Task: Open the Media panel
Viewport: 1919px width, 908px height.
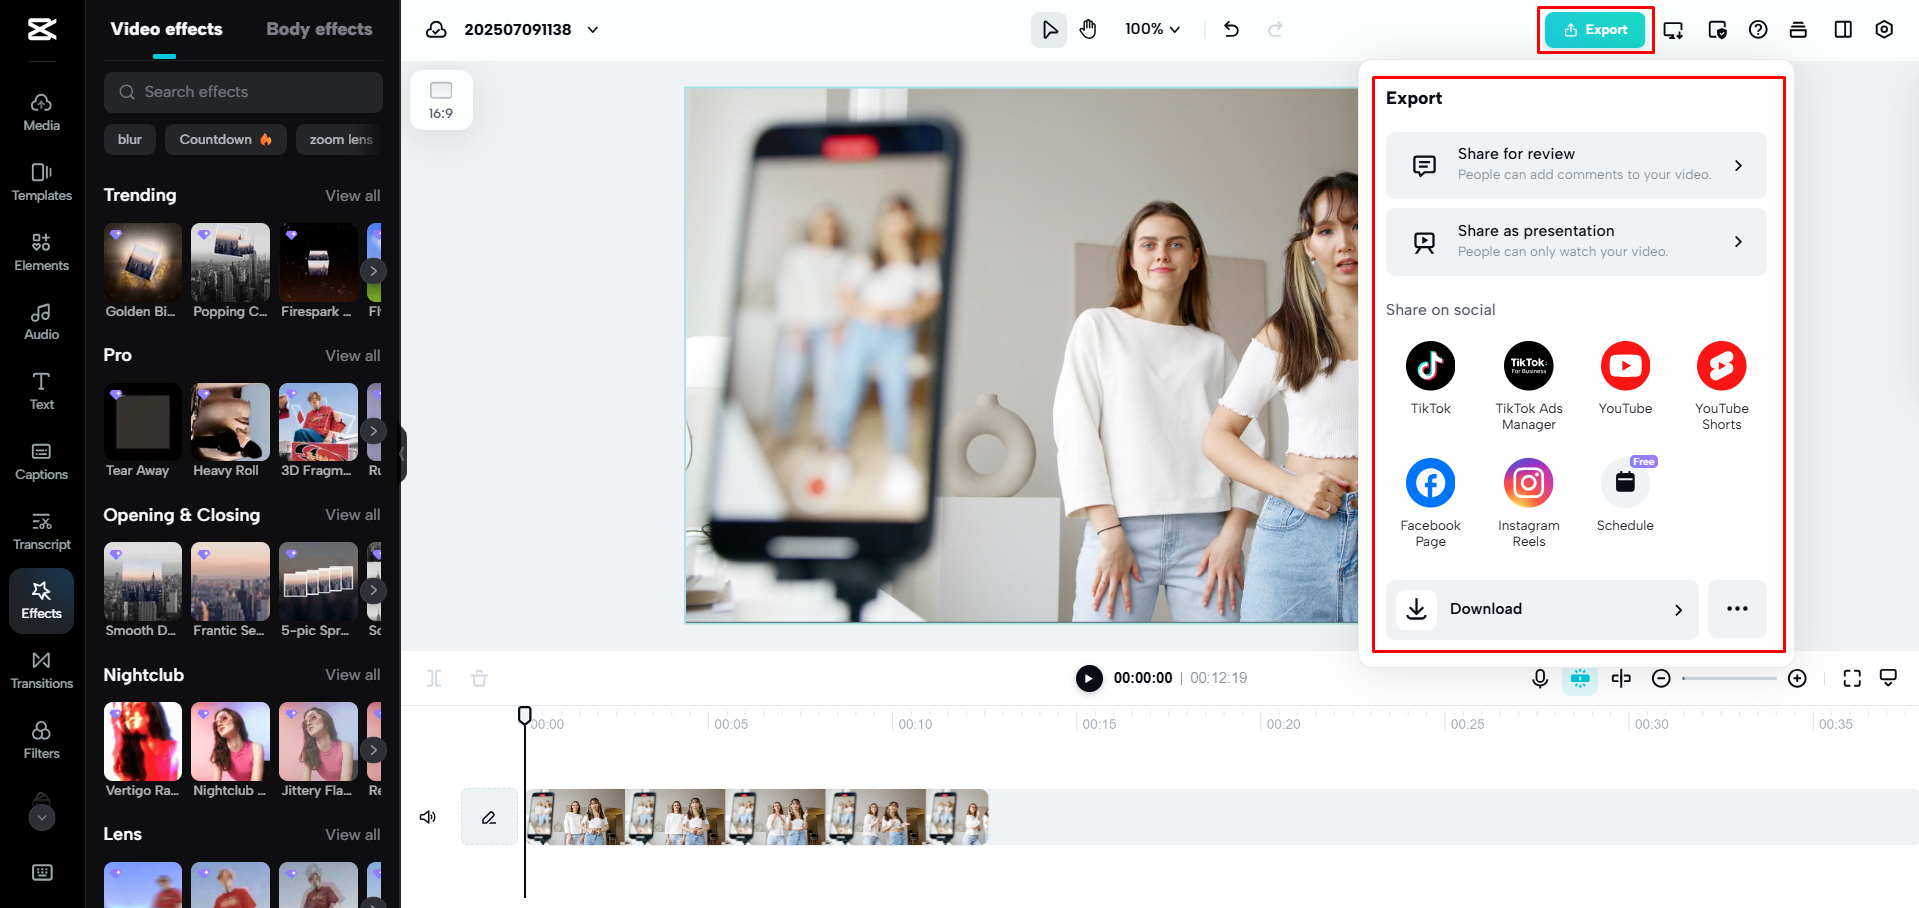Action: (x=41, y=110)
